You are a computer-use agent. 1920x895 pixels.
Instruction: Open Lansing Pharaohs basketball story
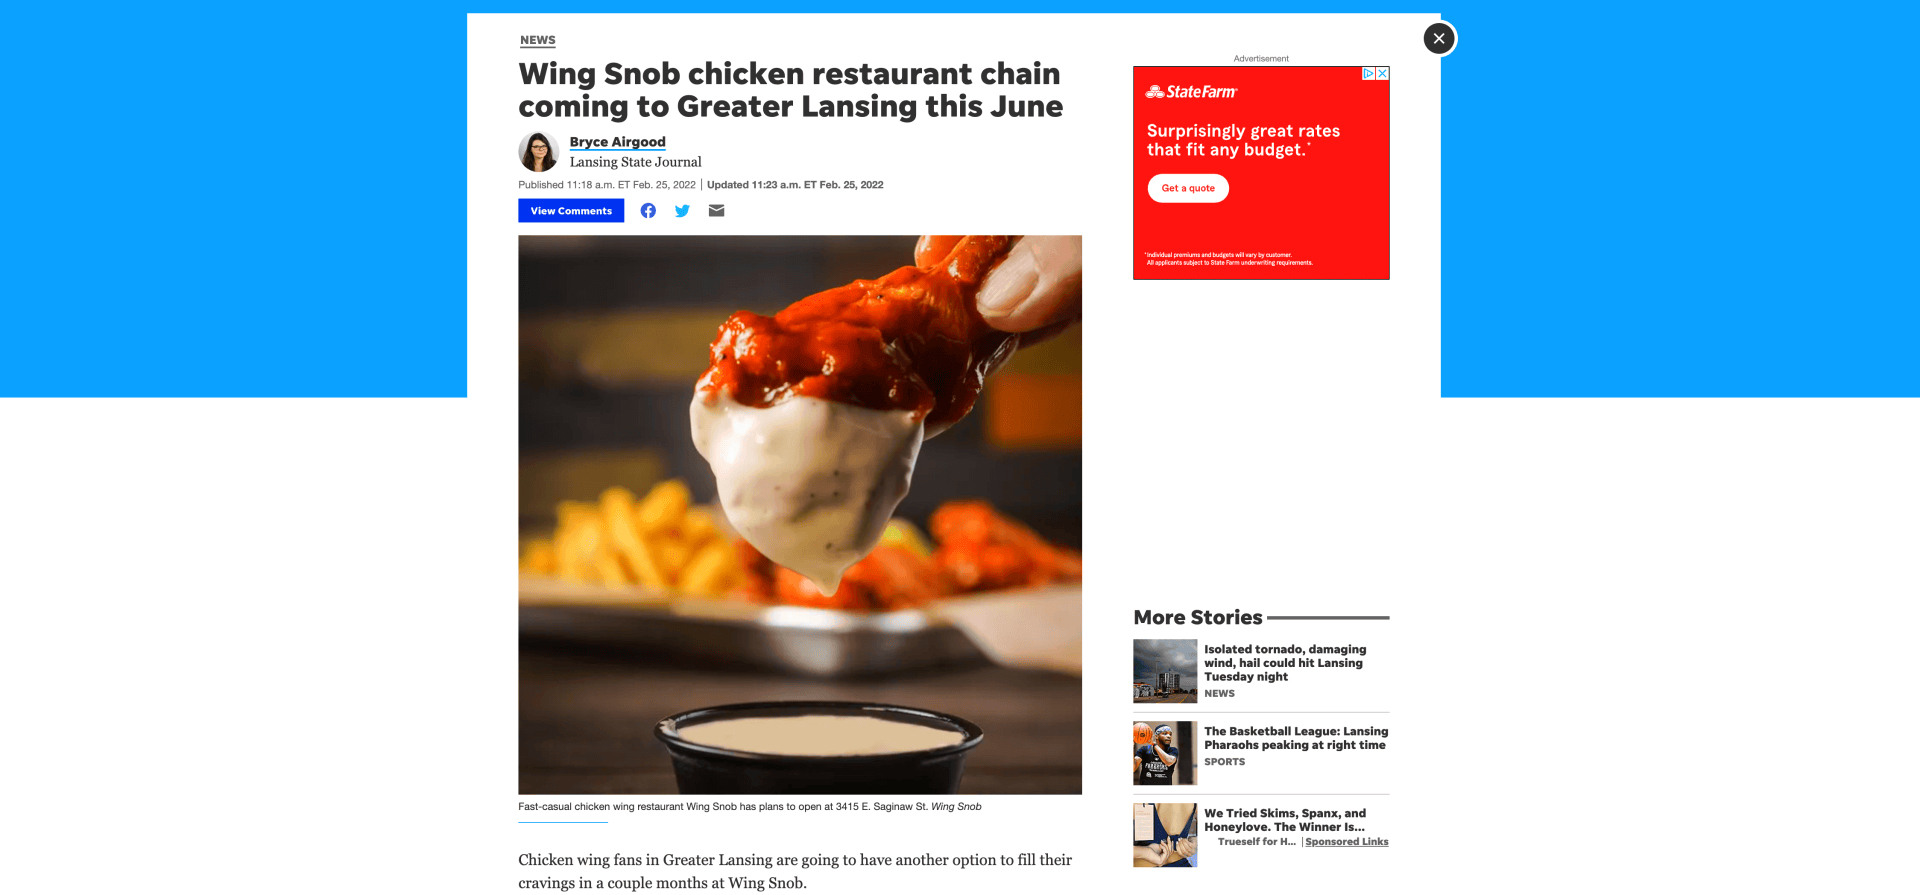click(x=1296, y=738)
